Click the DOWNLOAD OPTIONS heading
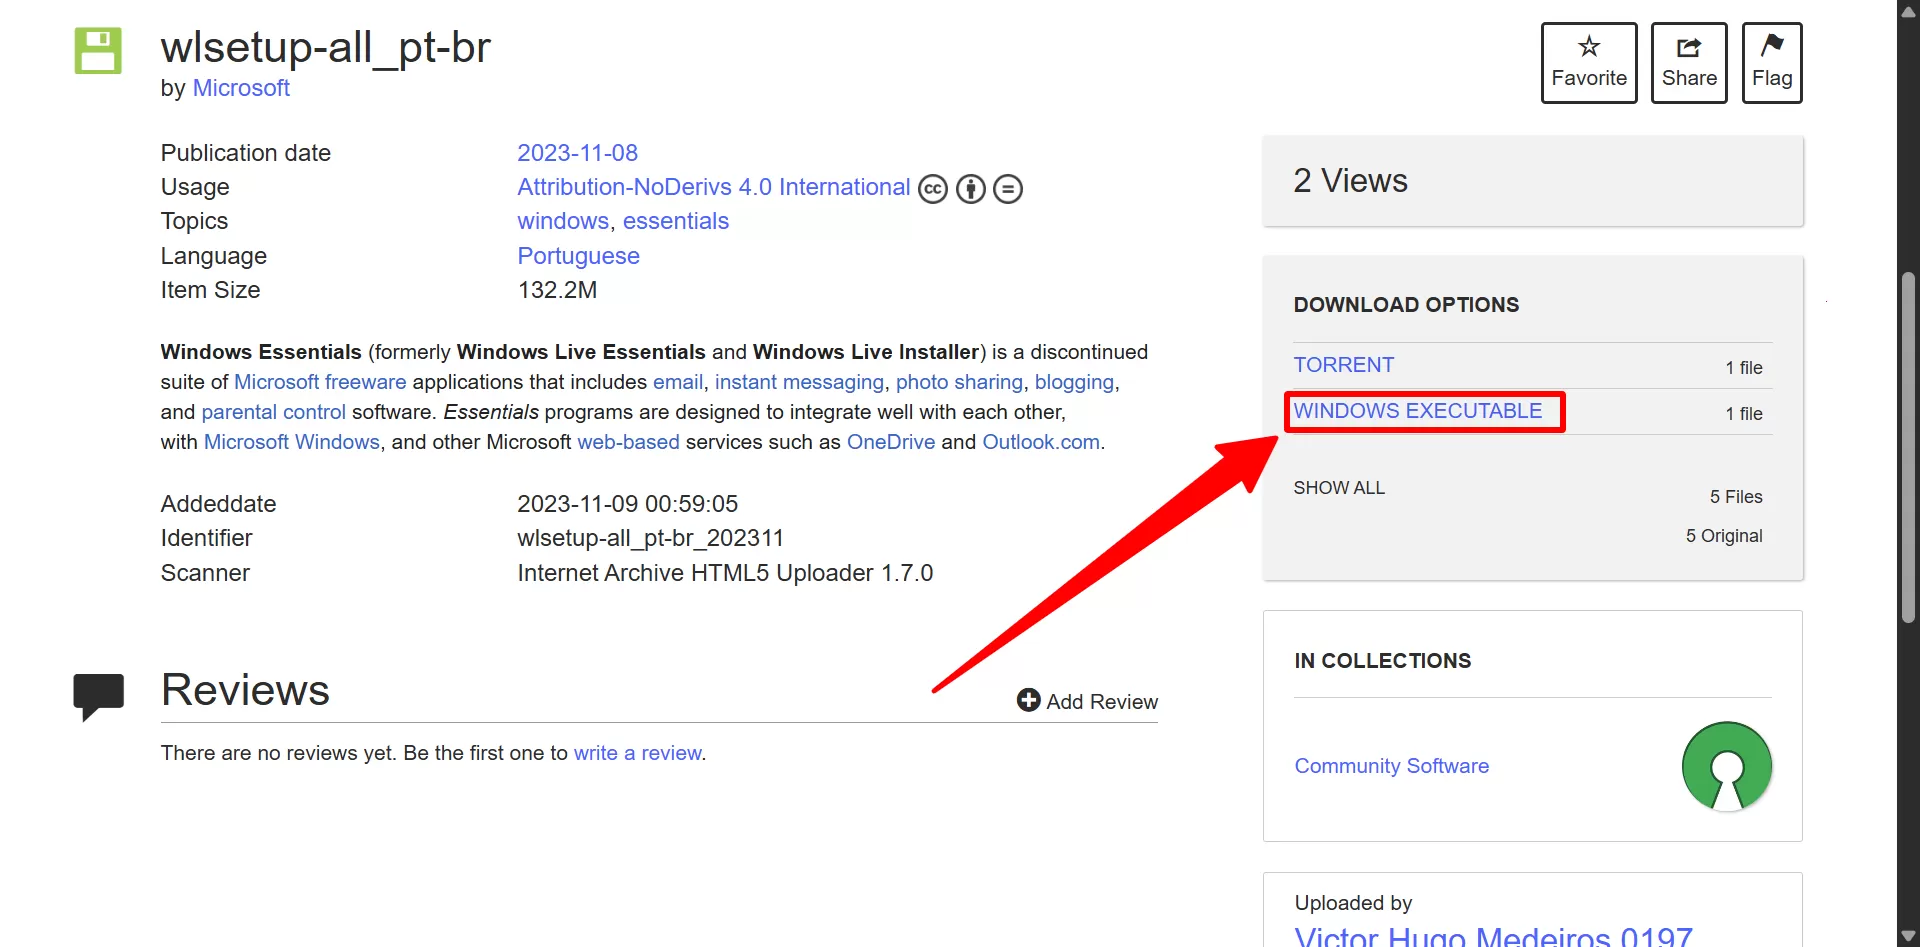The image size is (1920, 947). click(1406, 305)
